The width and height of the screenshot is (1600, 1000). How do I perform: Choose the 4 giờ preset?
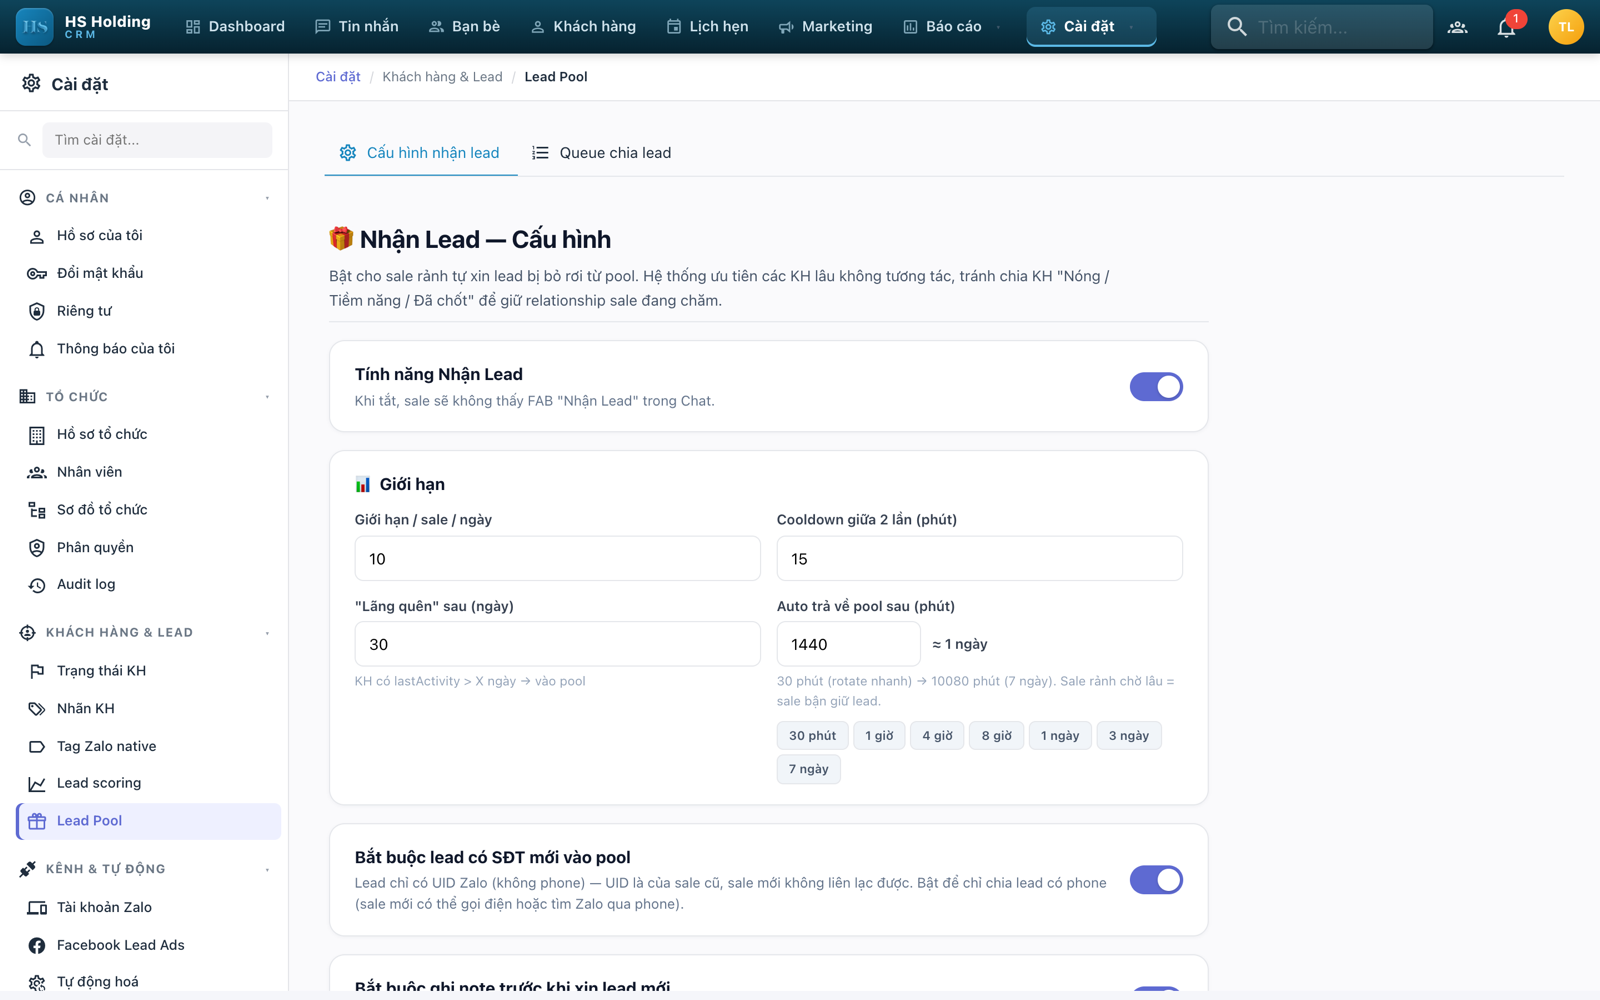[937, 736]
